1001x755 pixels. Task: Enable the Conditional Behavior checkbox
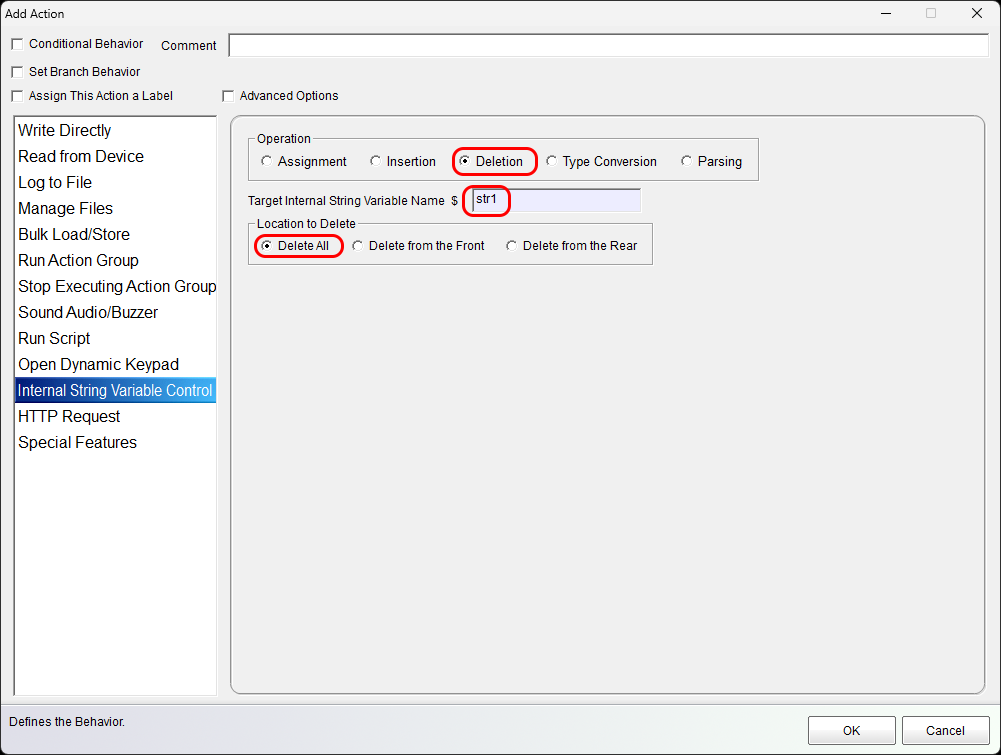17,44
